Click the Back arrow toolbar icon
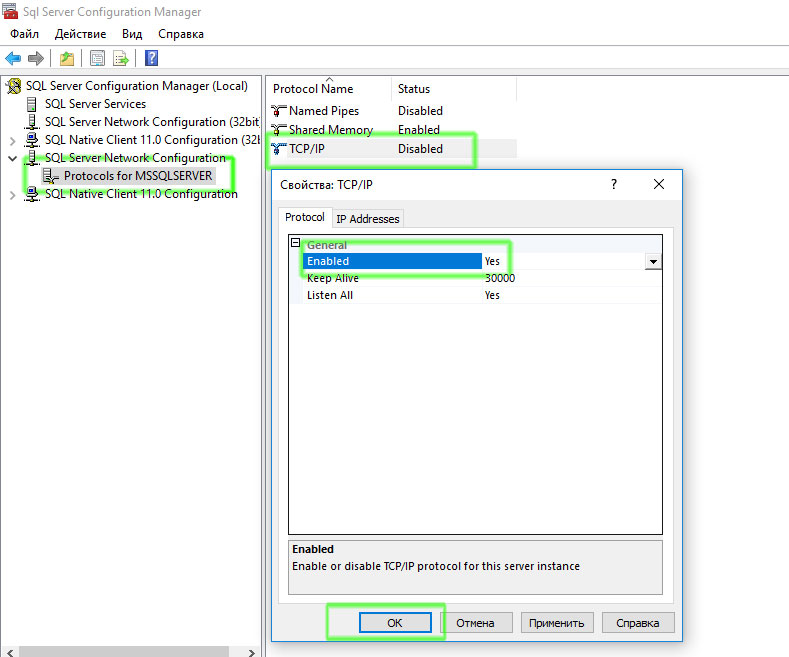The width and height of the screenshot is (789, 657). point(13,58)
